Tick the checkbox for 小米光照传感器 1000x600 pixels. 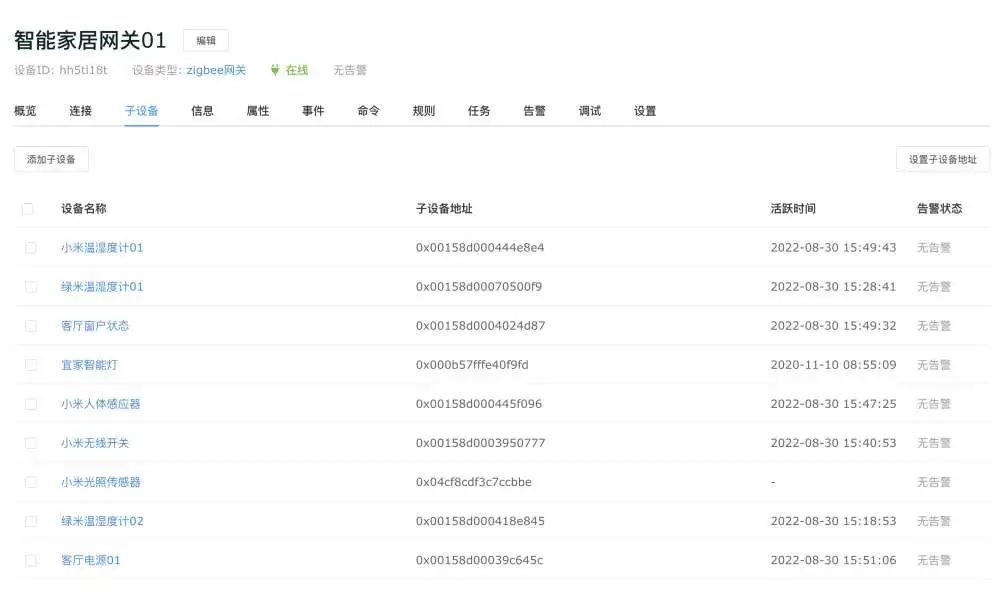pos(31,482)
